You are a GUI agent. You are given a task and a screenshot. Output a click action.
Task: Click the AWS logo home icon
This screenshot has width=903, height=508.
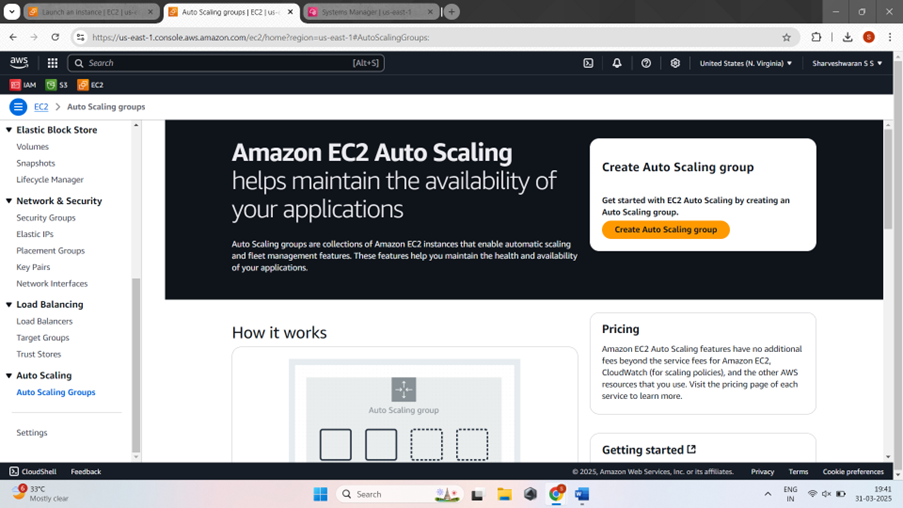point(19,62)
